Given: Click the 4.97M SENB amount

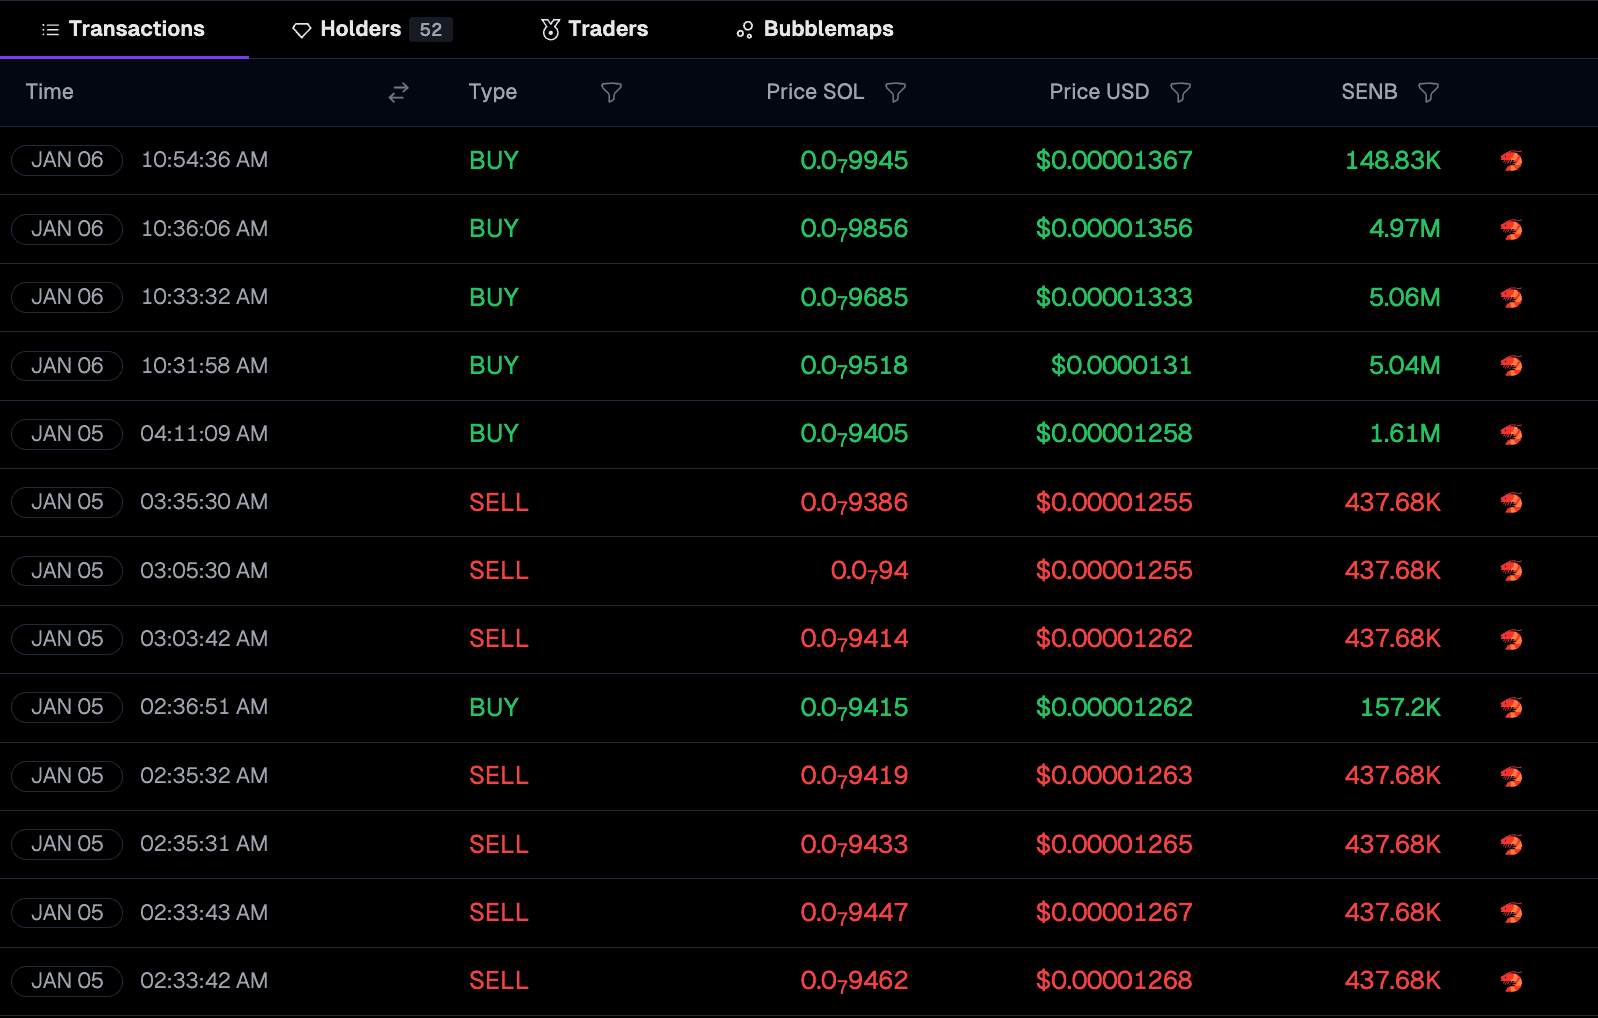Looking at the screenshot, I should click(1405, 229).
